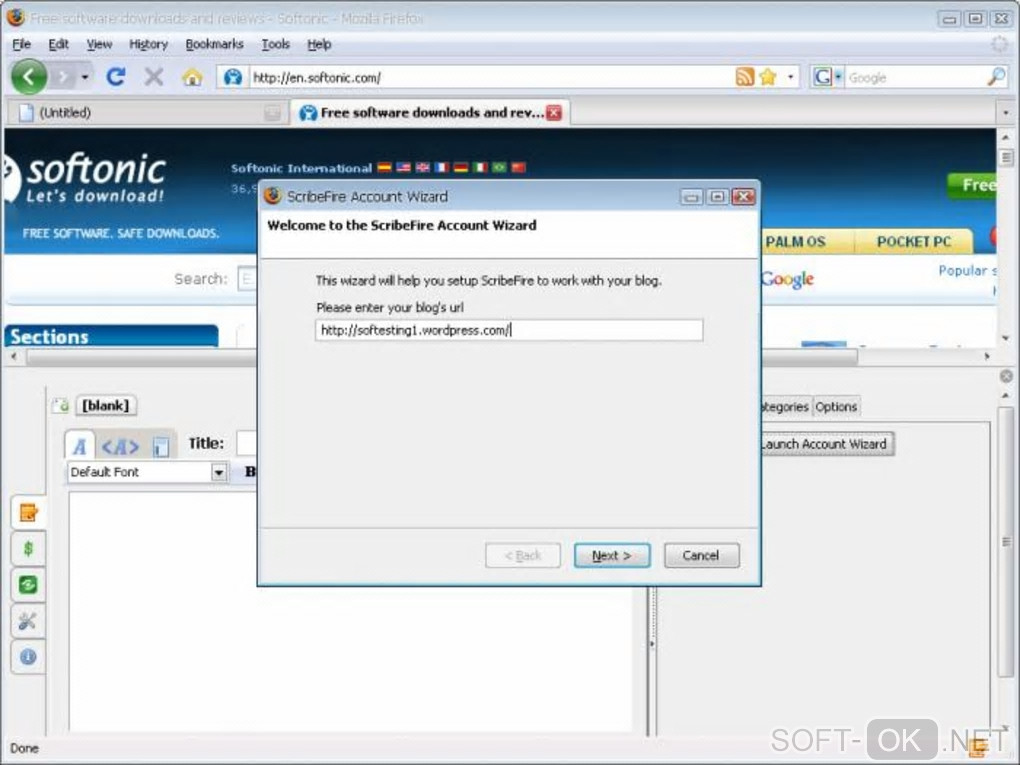Select the Categories tab in ScribeFire

pyautogui.click(x=785, y=407)
